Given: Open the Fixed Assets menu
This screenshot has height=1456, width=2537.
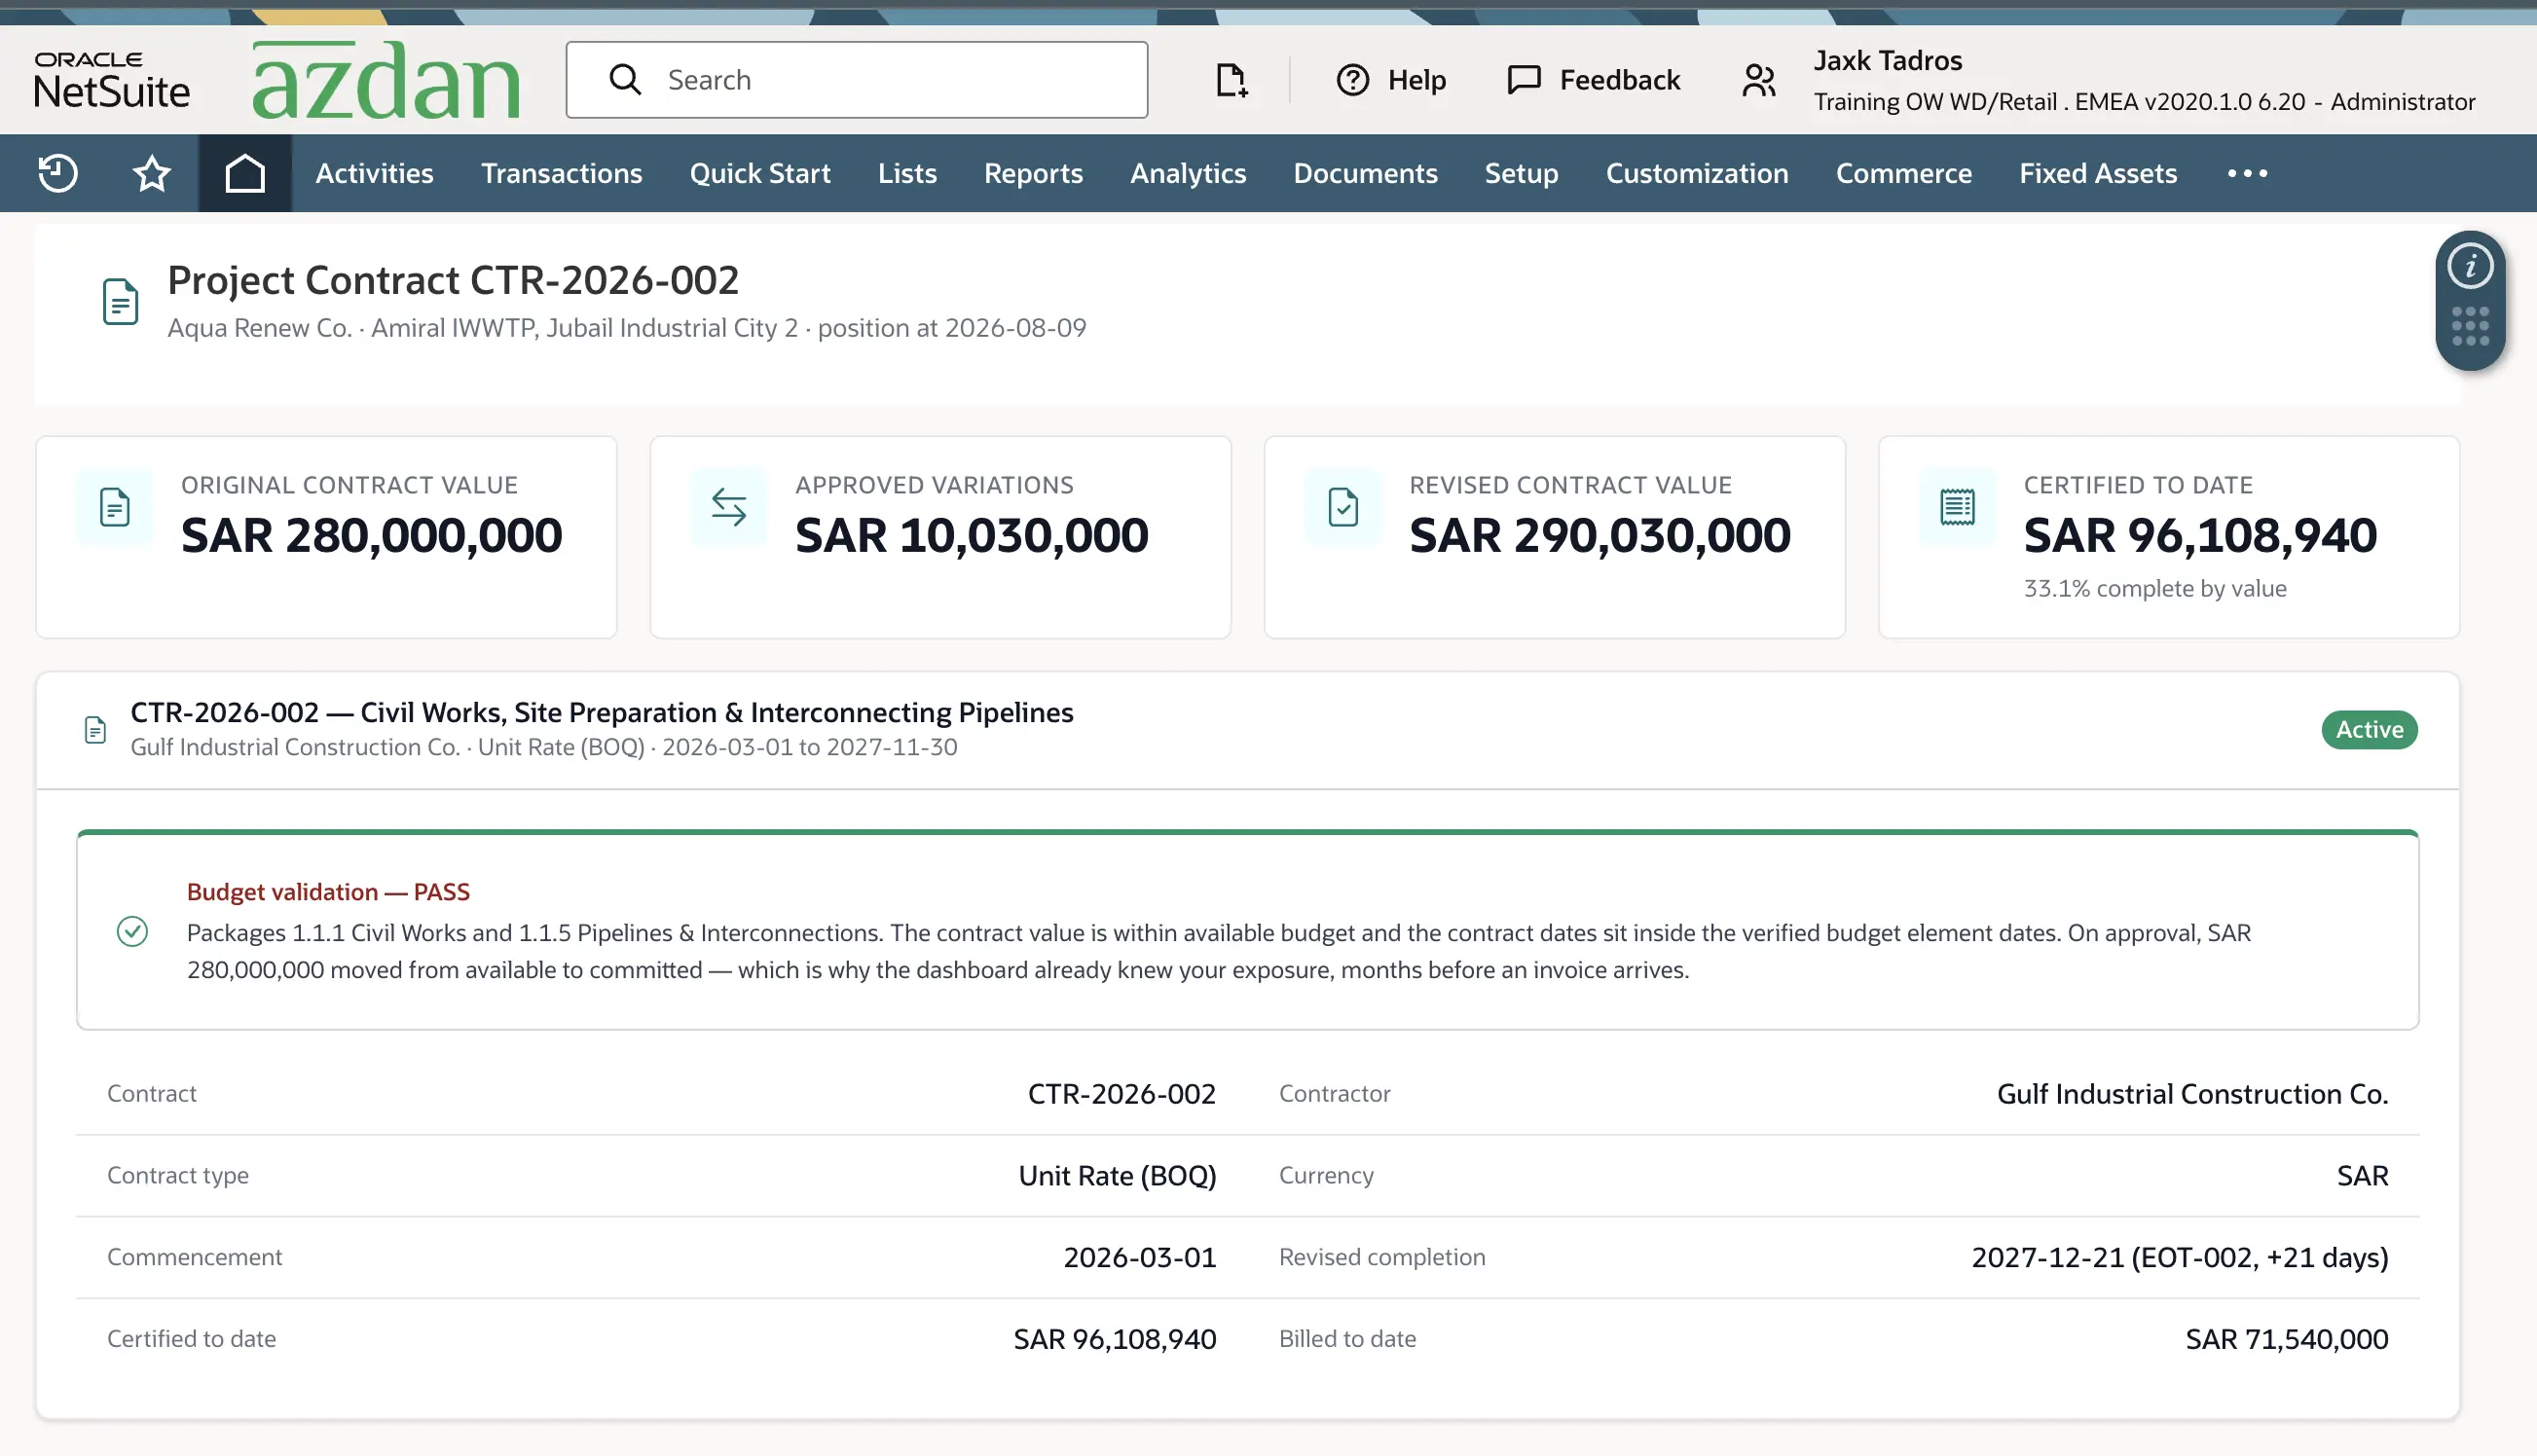Looking at the screenshot, I should pyautogui.click(x=2098, y=173).
